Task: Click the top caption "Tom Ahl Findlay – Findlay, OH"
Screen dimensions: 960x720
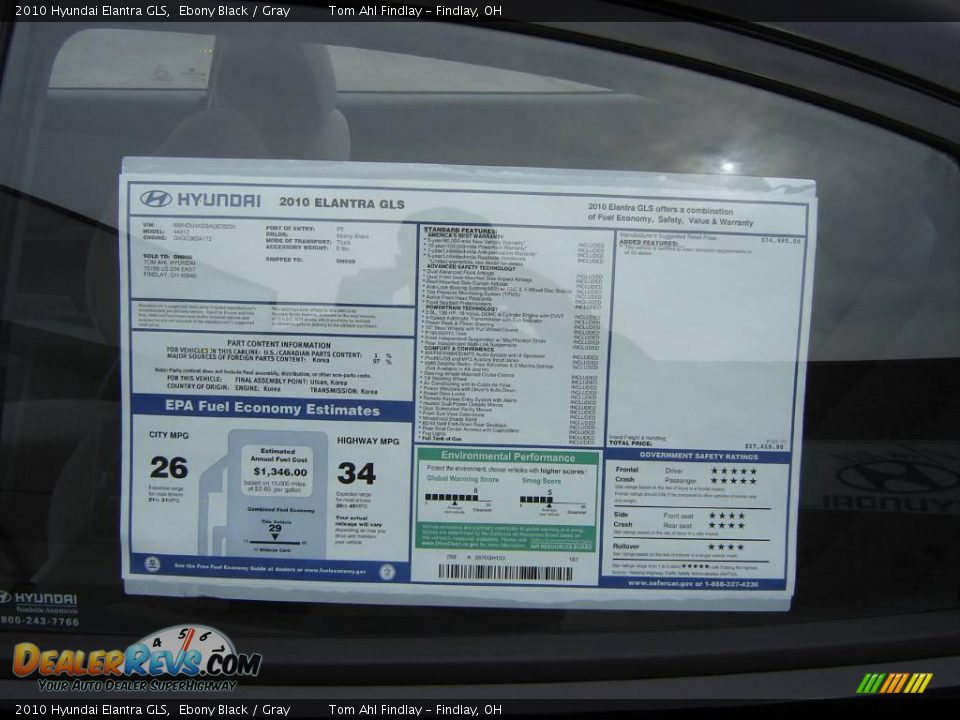Action: 415,10
